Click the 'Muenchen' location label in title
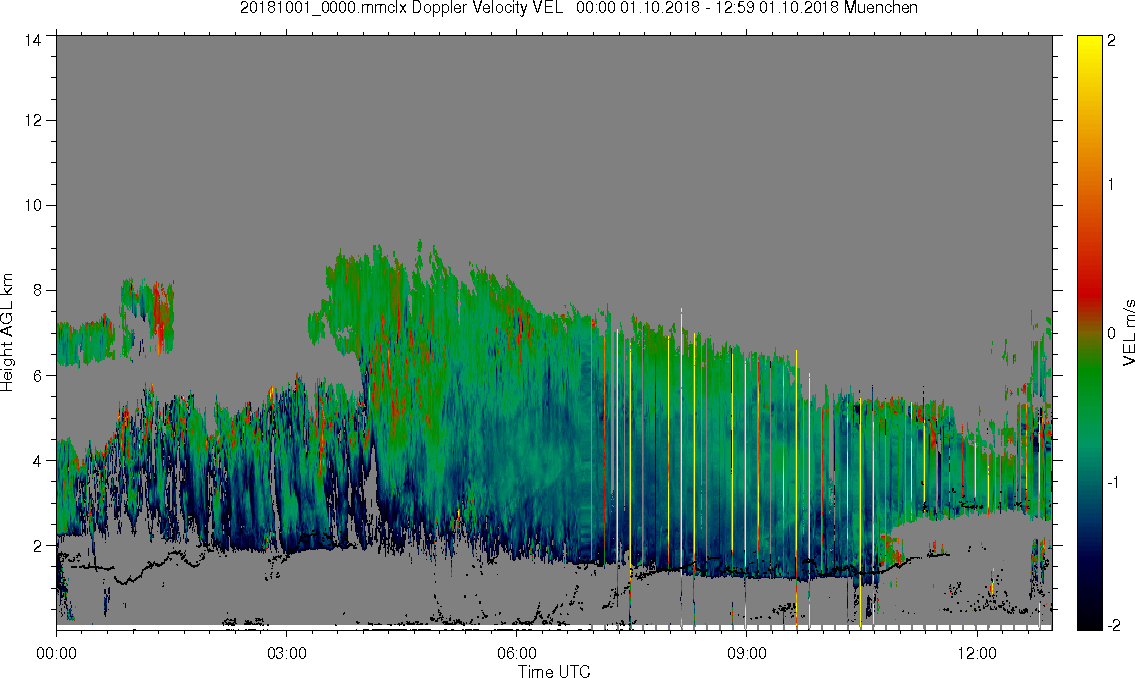This screenshot has width=1135, height=678. point(880,8)
